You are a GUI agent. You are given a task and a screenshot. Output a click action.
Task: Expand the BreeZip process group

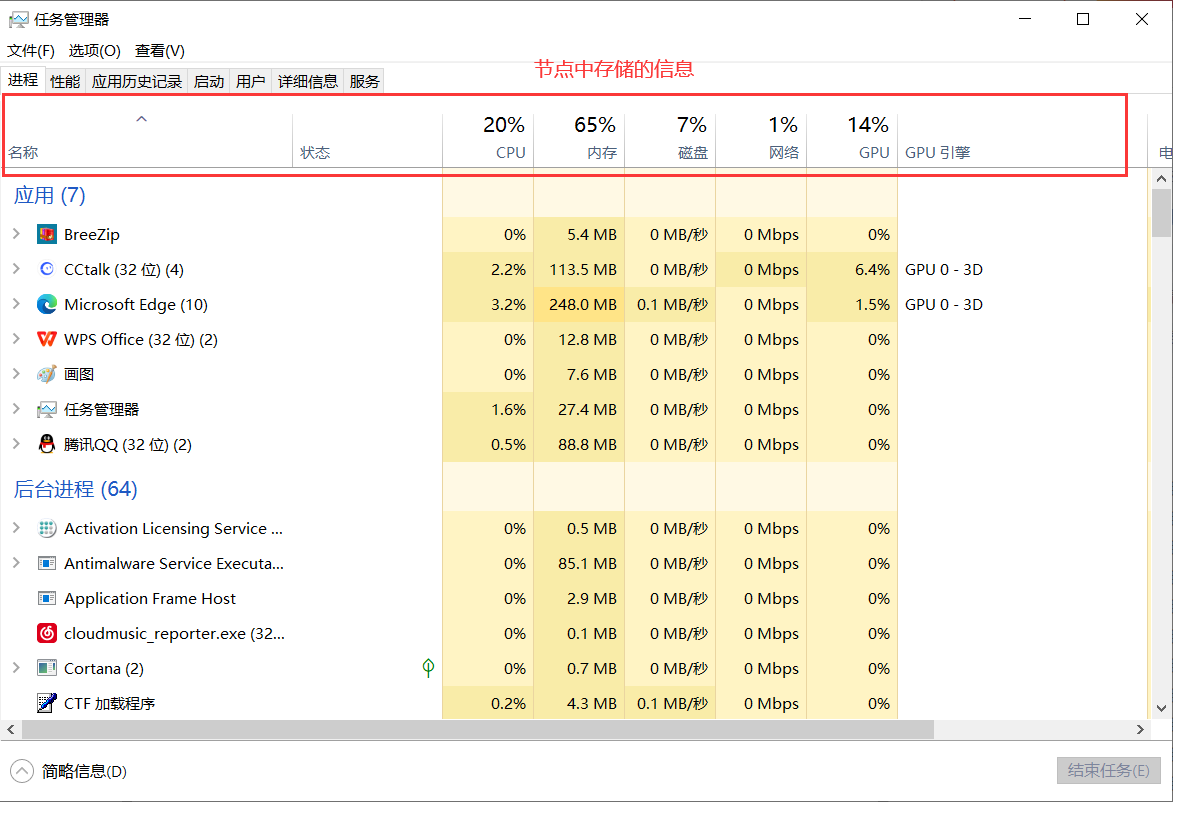point(16,234)
